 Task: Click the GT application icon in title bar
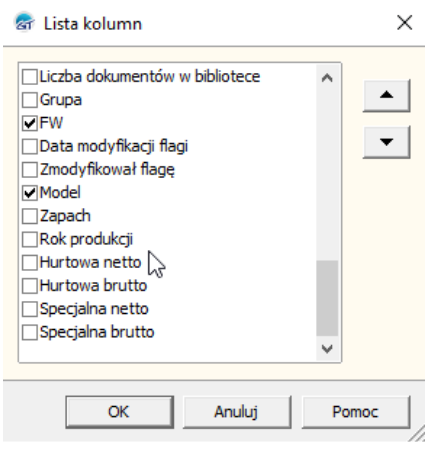coord(25,23)
